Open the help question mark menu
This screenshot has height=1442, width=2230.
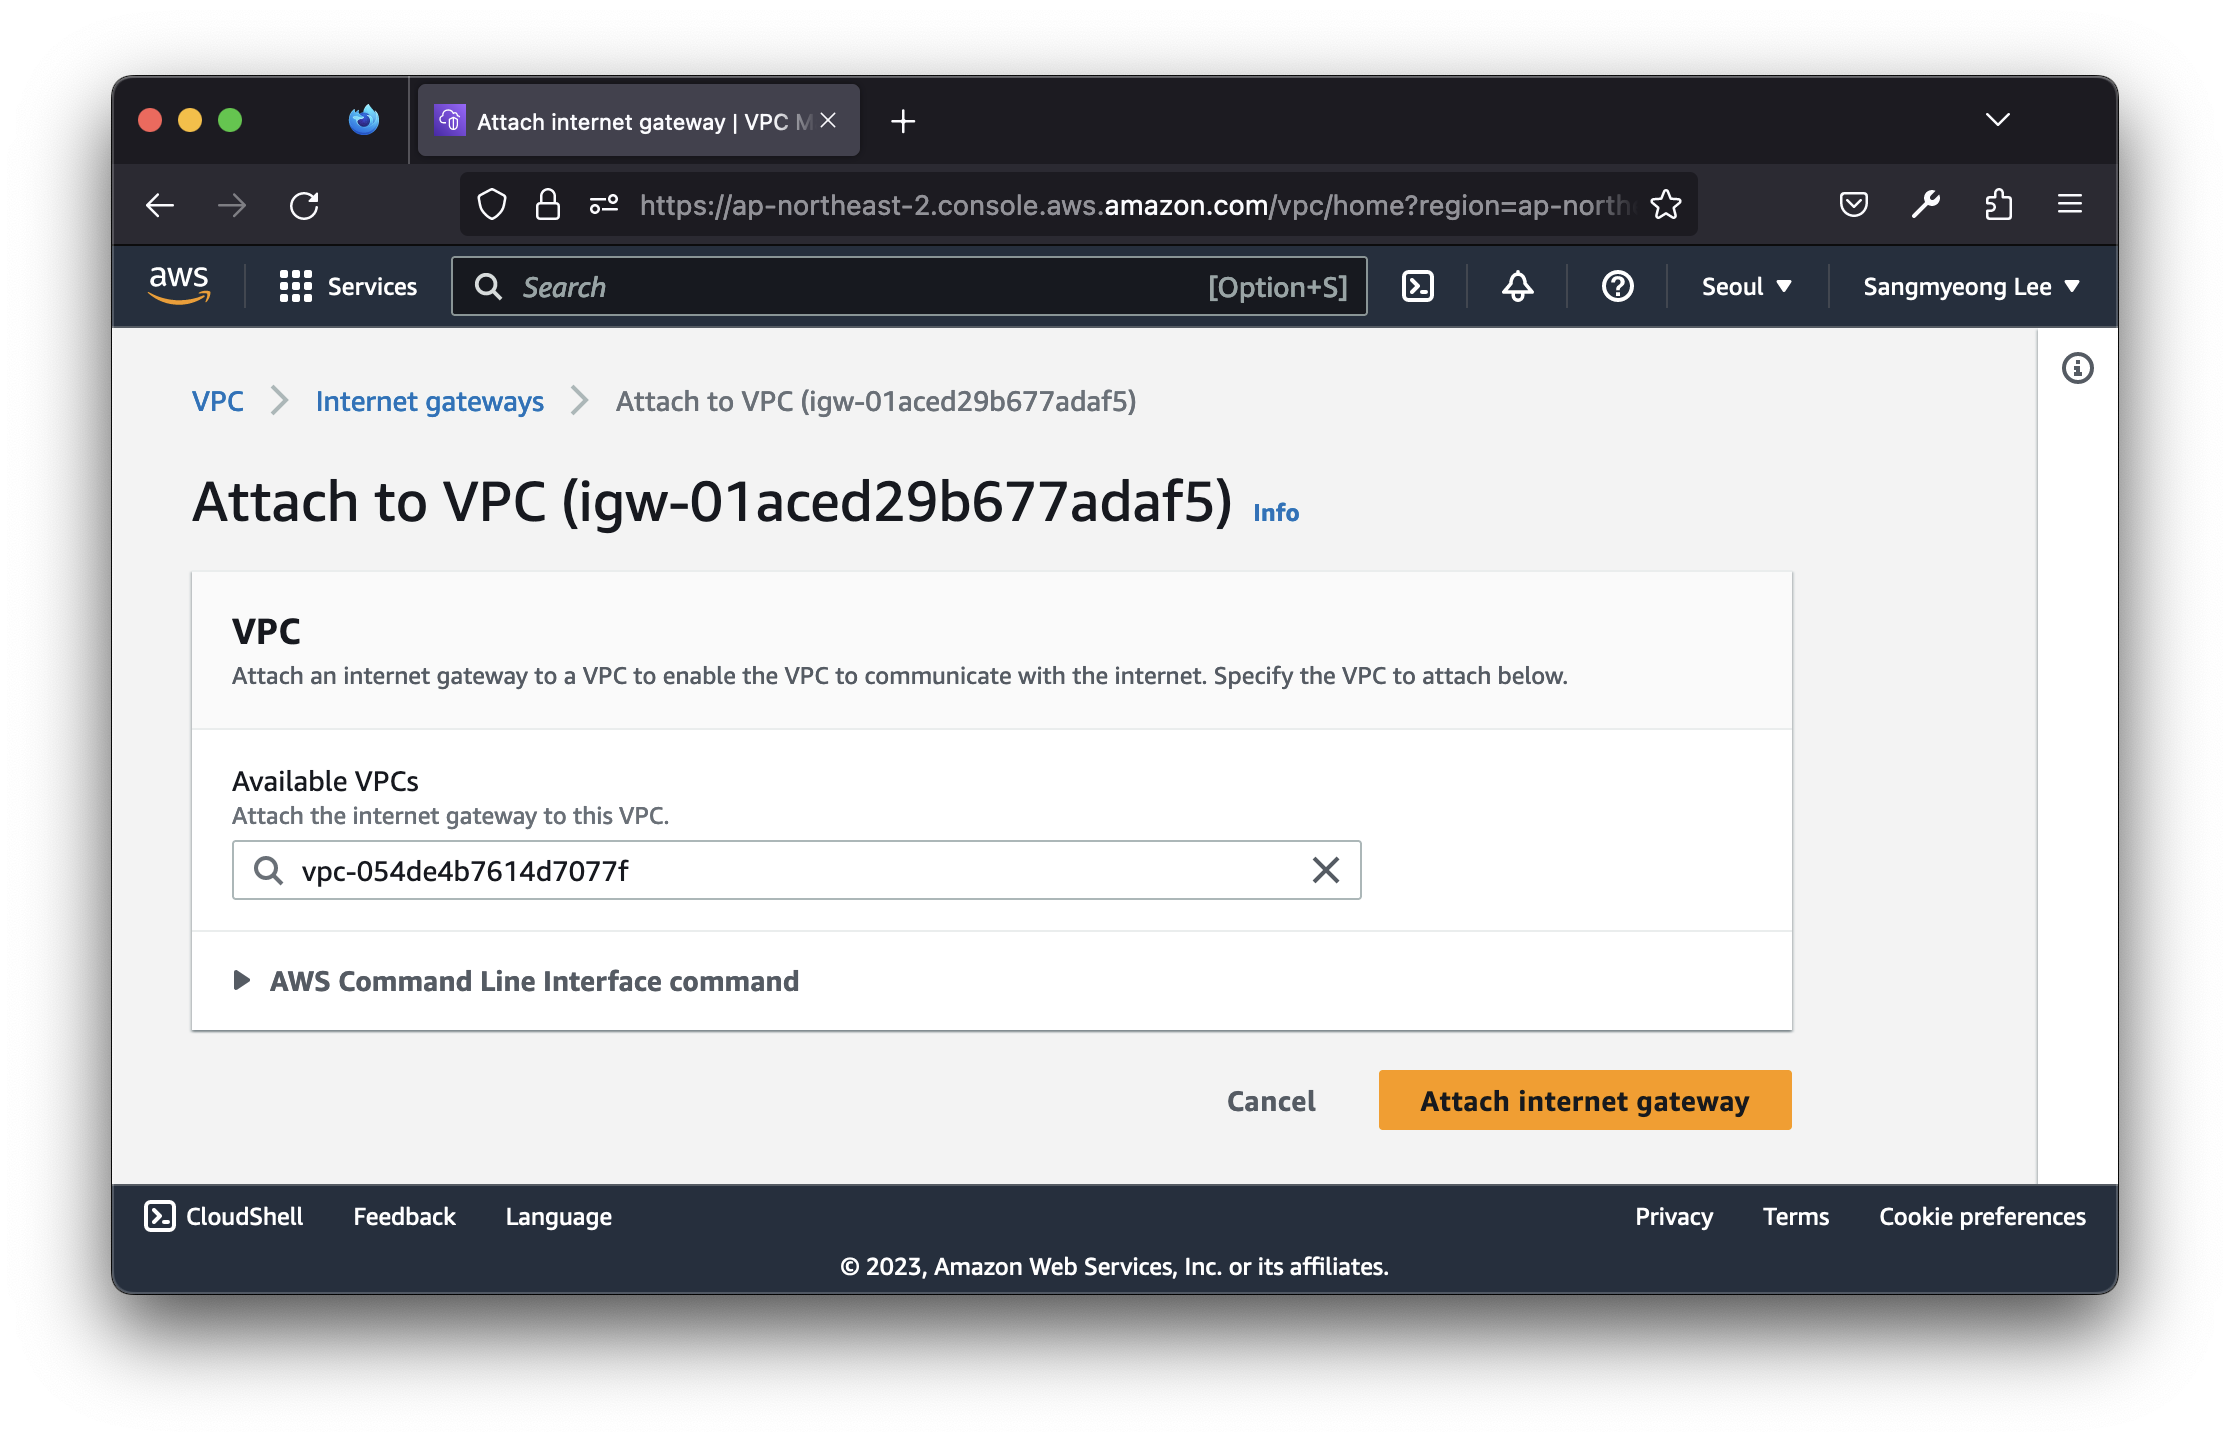(1617, 287)
